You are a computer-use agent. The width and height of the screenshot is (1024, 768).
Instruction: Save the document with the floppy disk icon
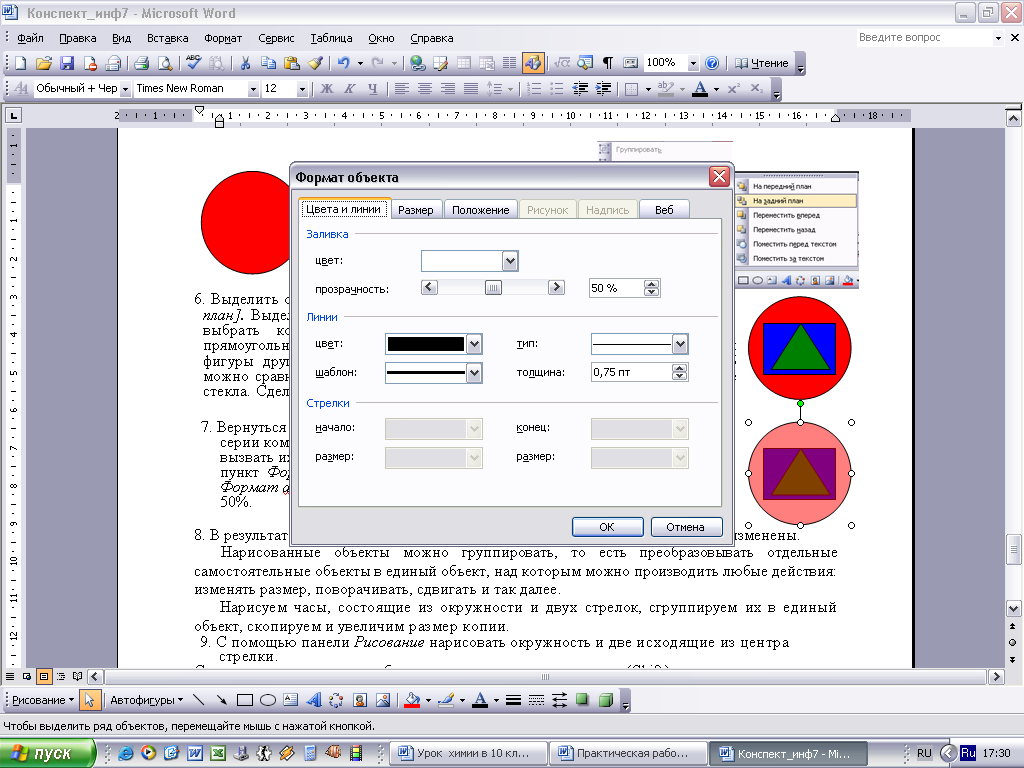coord(67,63)
